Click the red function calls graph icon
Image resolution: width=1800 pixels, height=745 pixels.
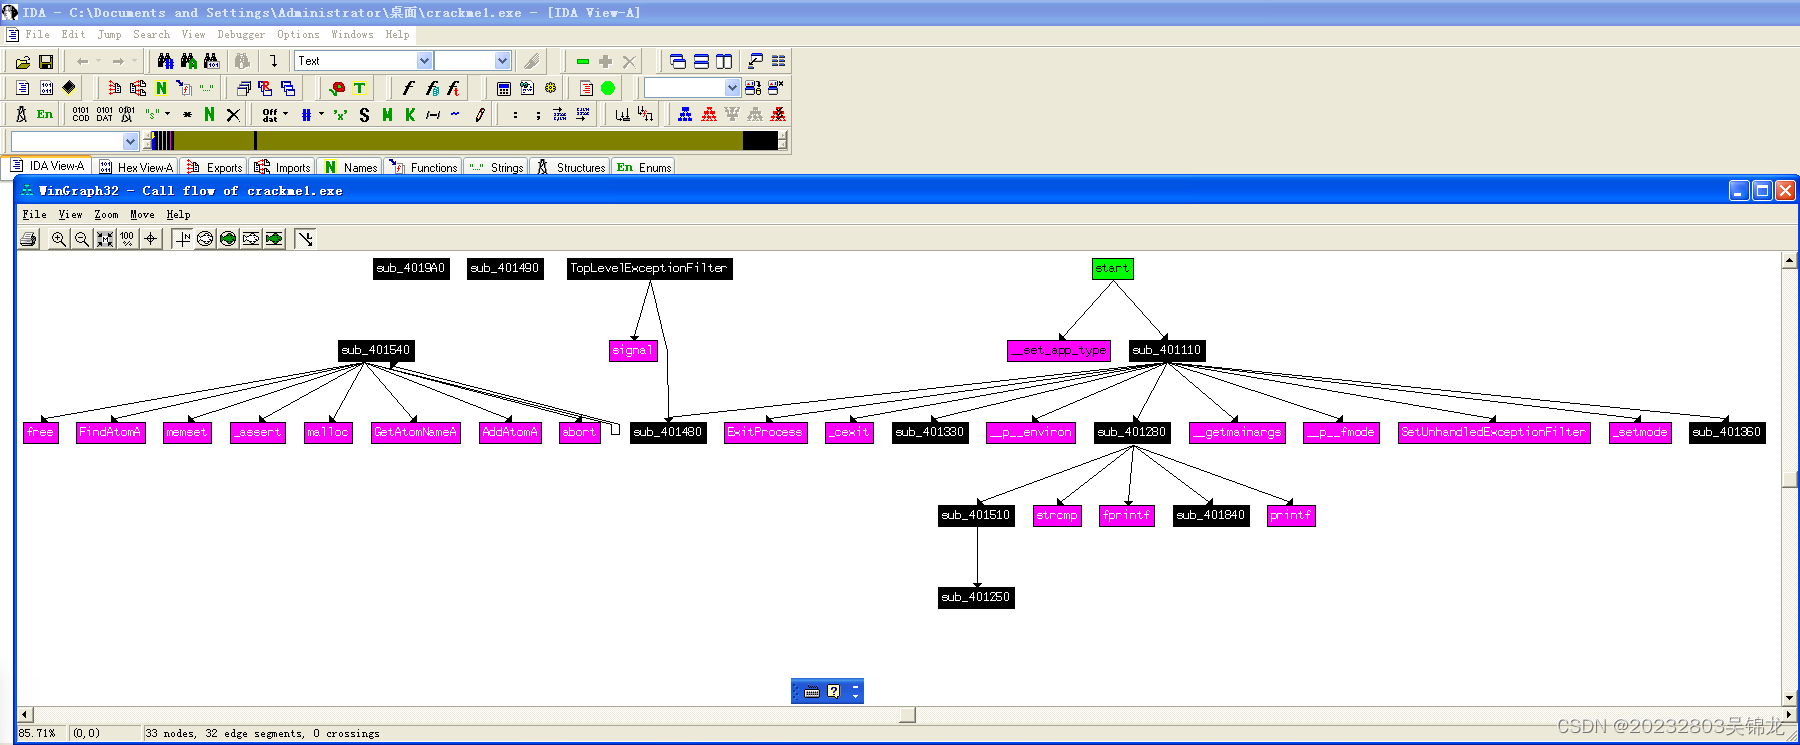(x=709, y=114)
